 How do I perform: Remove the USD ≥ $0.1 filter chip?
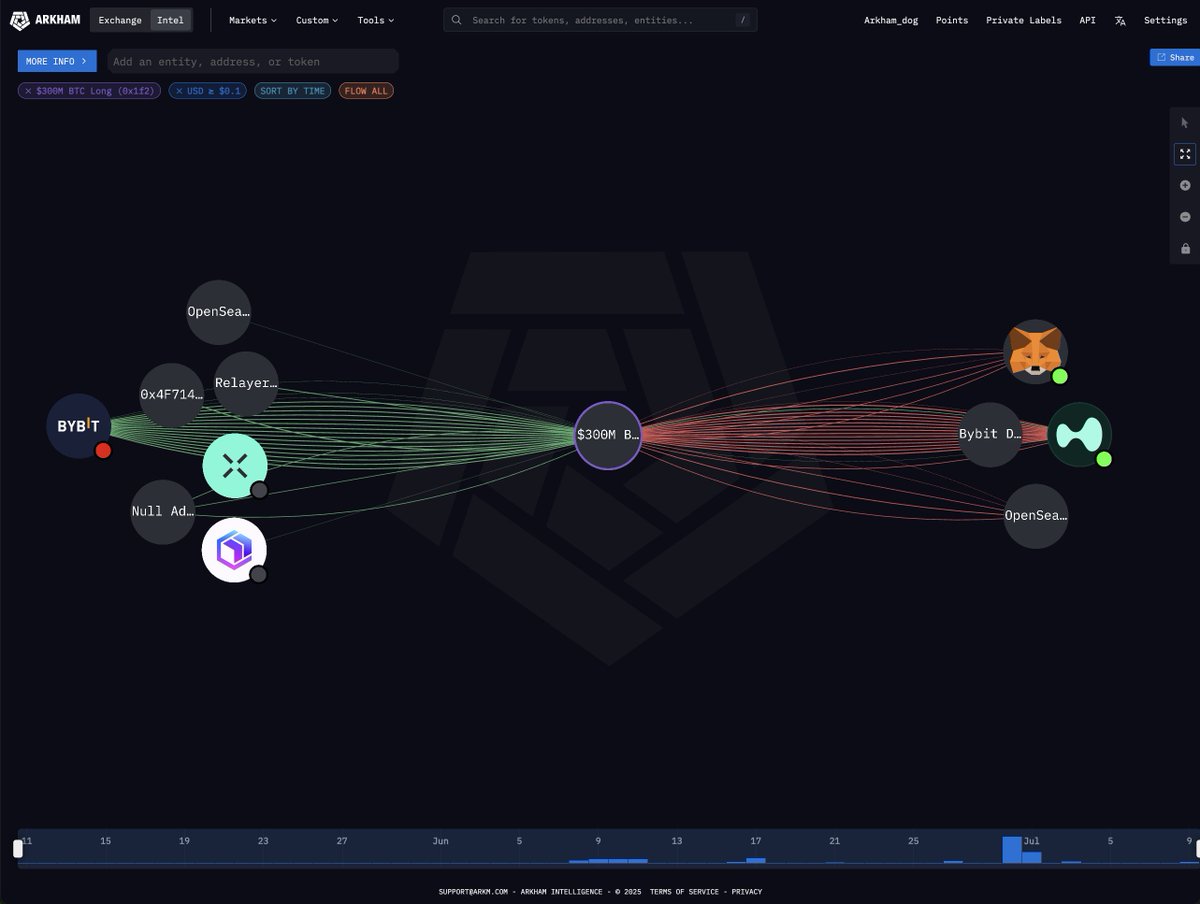(x=179, y=91)
